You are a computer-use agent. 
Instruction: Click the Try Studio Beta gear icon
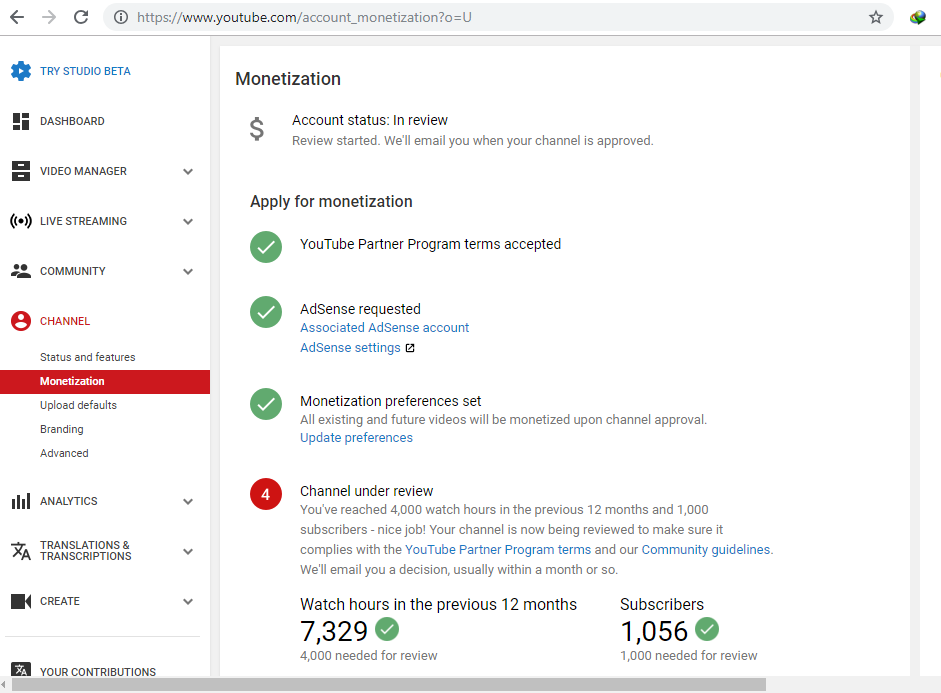[x=21, y=71]
